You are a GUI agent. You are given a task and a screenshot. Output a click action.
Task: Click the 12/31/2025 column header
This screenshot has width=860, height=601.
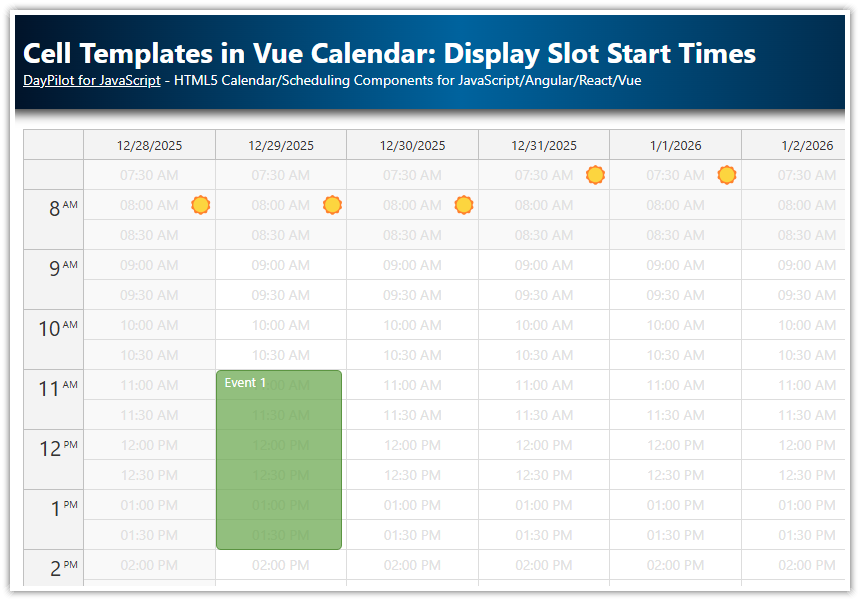pos(543,144)
